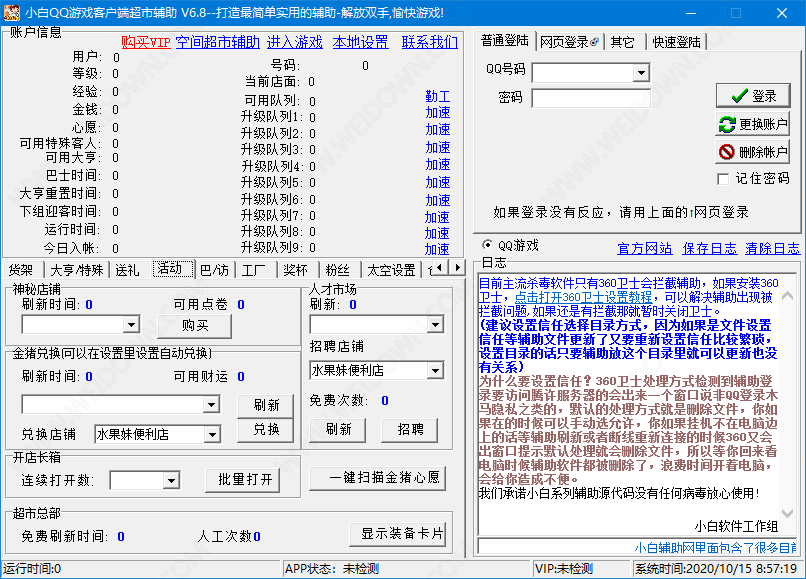Click the 勤工 link
This screenshot has width=806, height=579.
[x=437, y=96]
